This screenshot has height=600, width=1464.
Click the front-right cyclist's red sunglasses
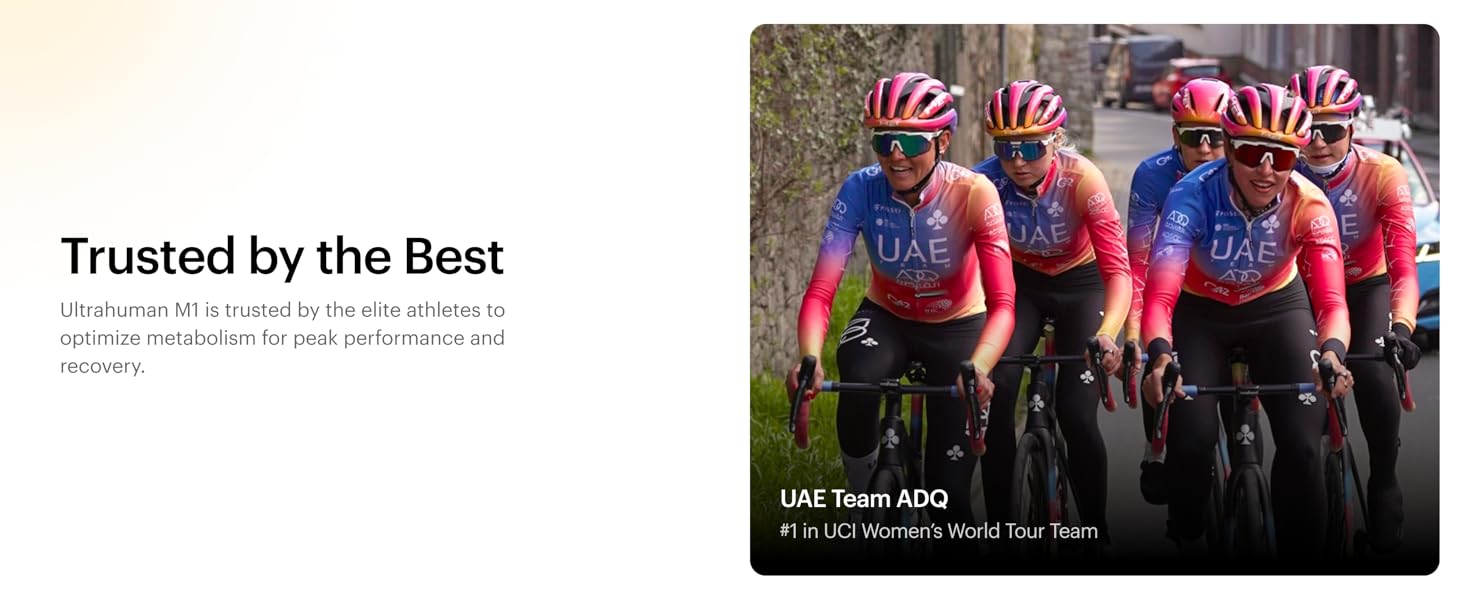[x=1262, y=154]
